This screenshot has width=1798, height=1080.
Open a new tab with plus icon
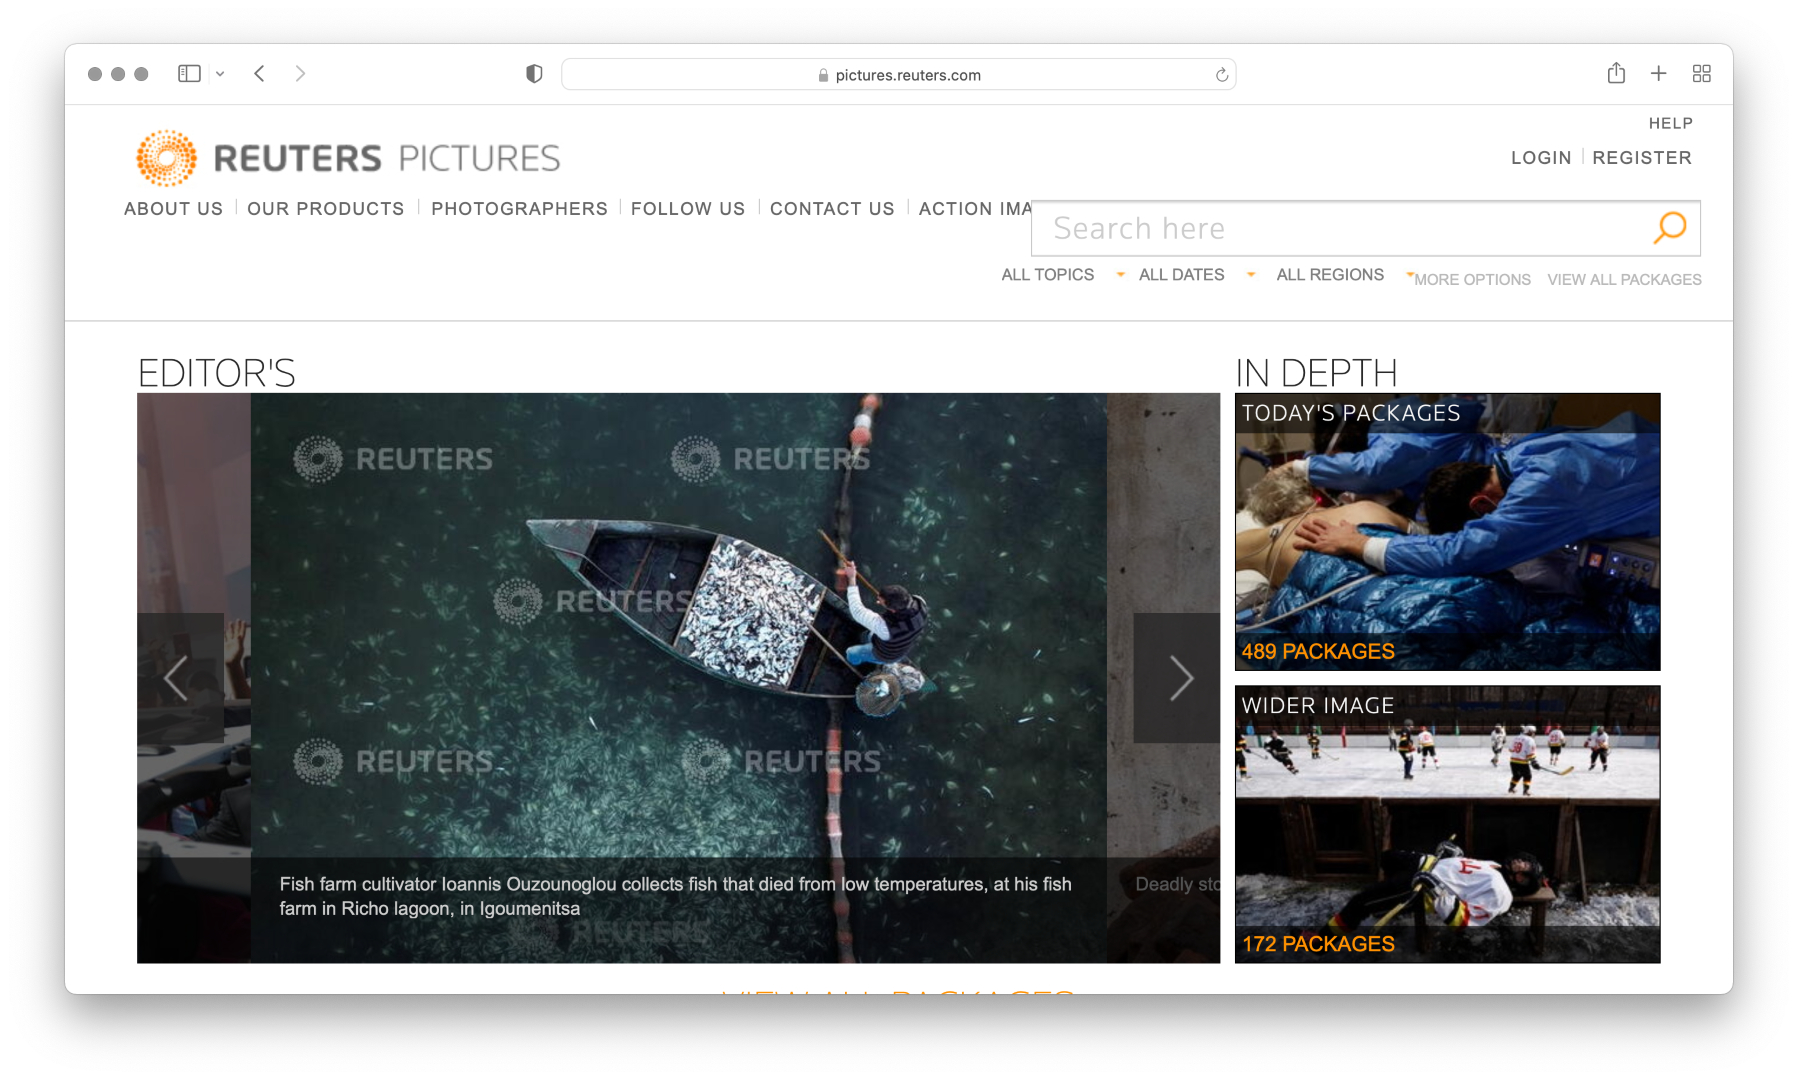tap(1658, 73)
